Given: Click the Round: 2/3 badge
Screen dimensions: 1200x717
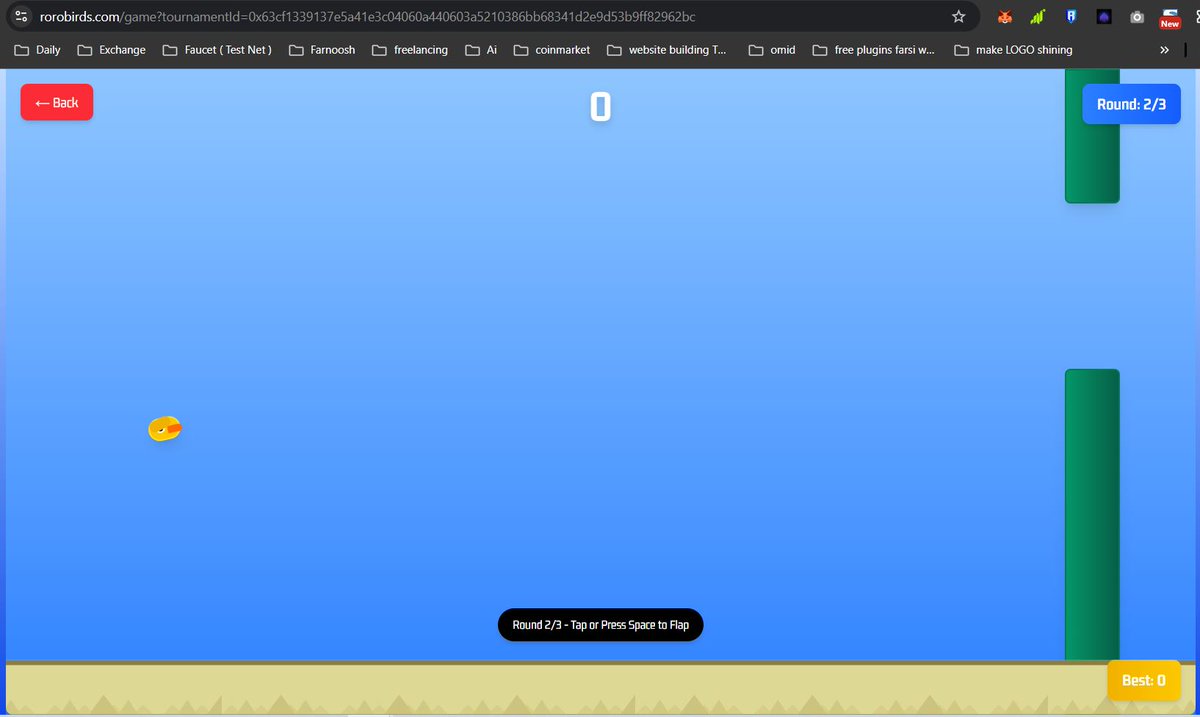Looking at the screenshot, I should (1131, 104).
